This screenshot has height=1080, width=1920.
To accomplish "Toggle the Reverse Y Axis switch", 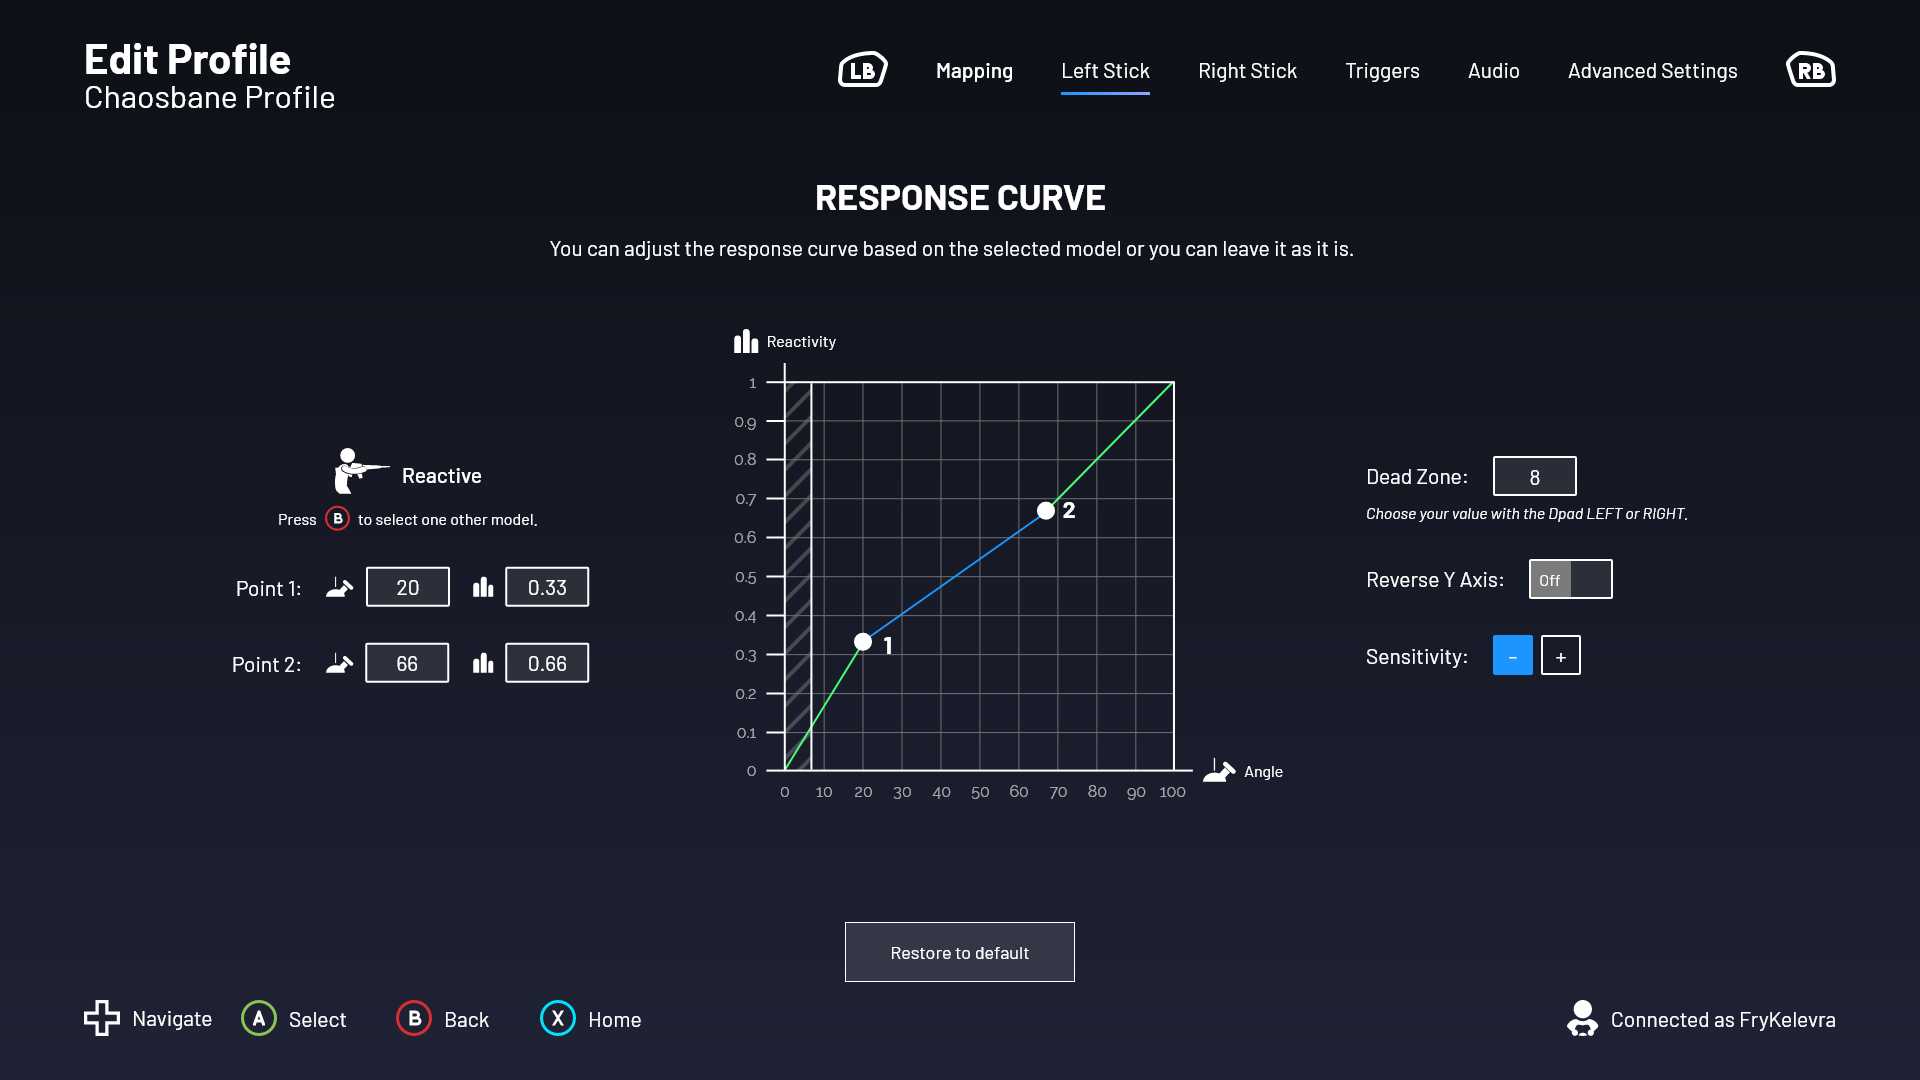I will (x=1570, y=579).
